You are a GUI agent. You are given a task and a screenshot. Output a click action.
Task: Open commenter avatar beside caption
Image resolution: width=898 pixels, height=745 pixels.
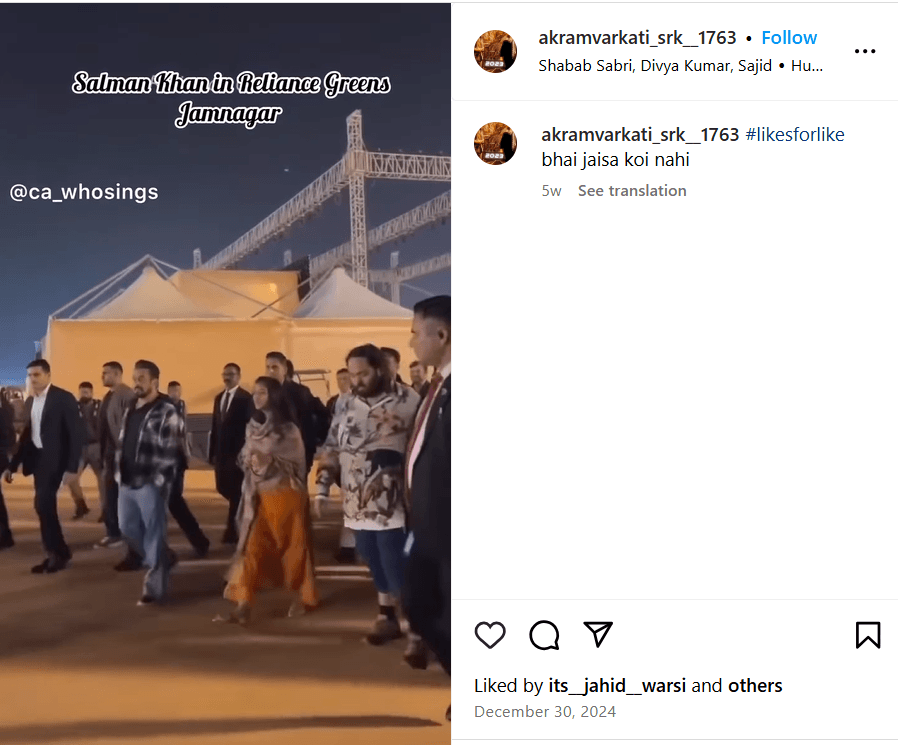(x=495, y=143)
